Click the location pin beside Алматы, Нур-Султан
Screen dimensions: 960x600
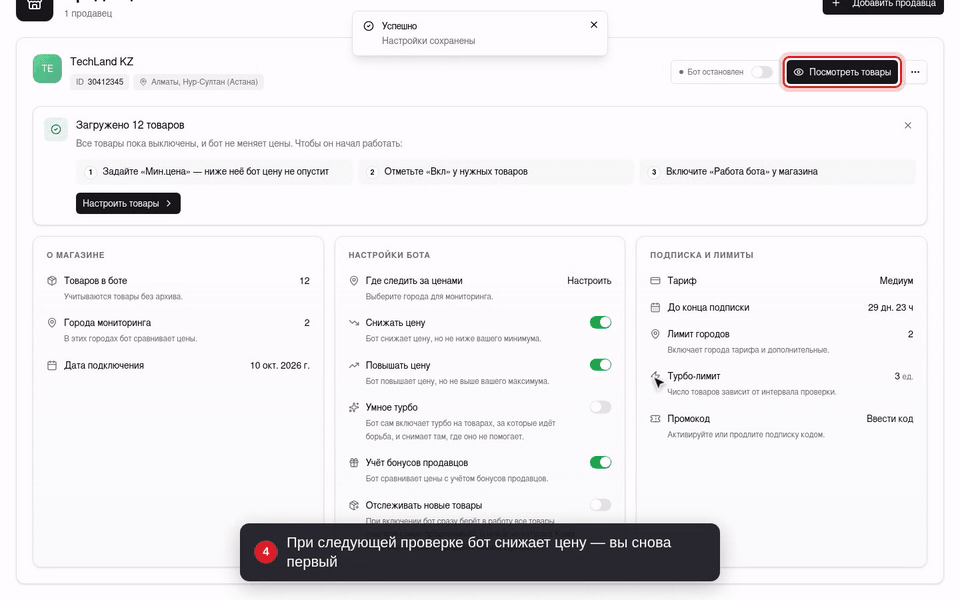click(x=143, y=82)
